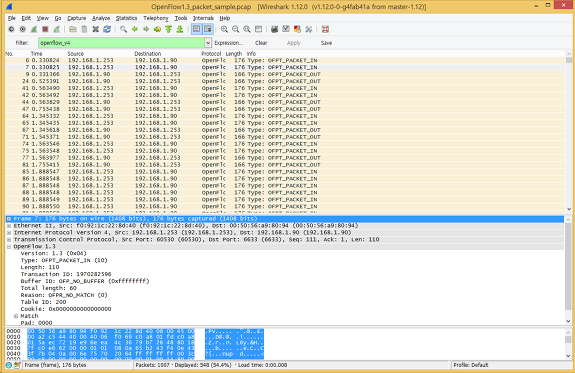
Task: Select packet number 9 row
Action: click(285, 74)
